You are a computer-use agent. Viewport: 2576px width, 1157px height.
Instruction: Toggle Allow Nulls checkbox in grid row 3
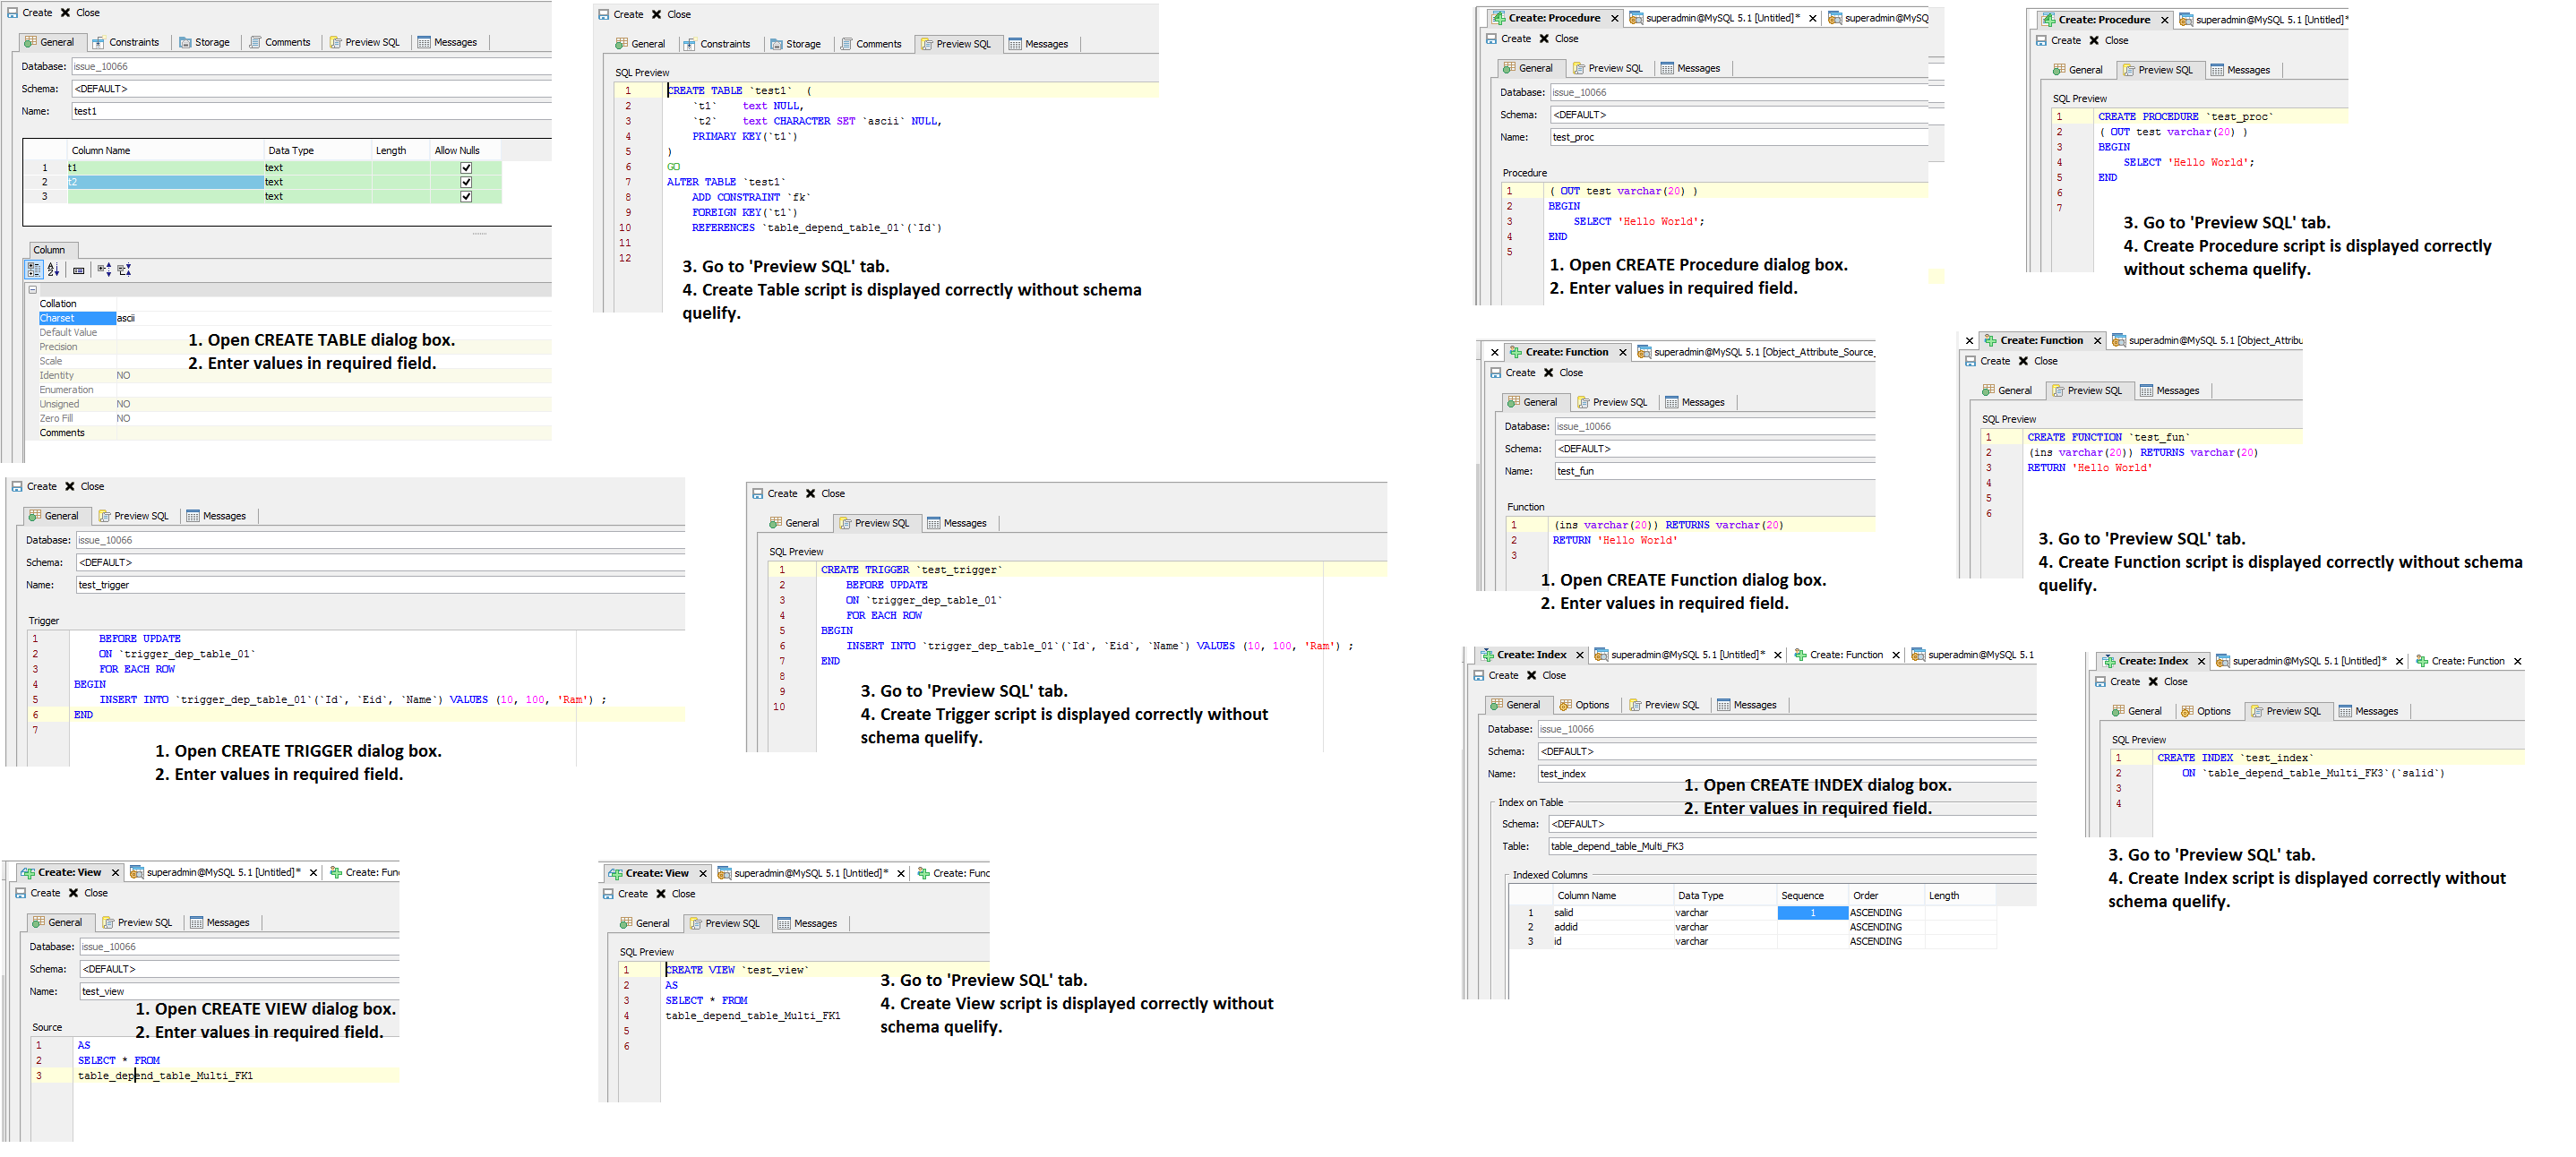466,196
